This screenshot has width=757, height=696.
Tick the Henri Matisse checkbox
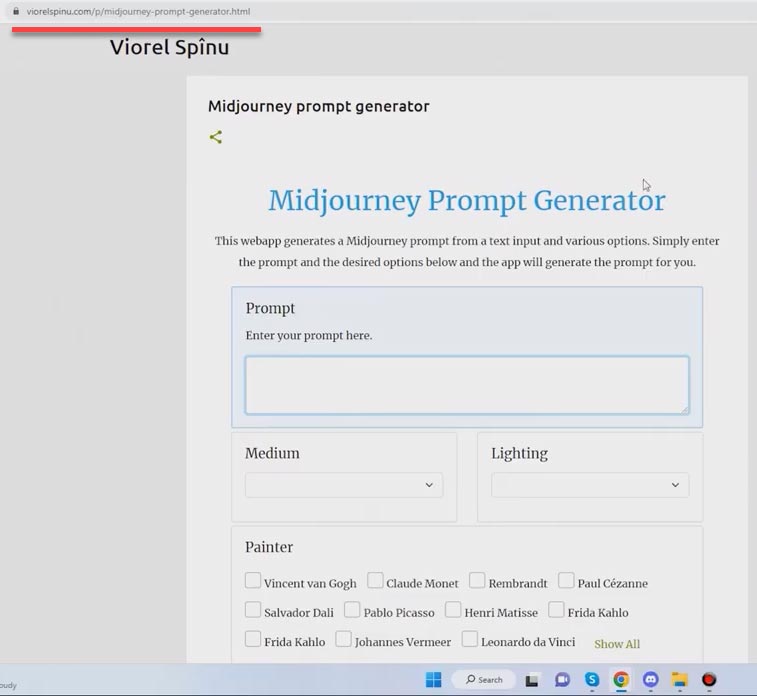(x=453, y=610)
